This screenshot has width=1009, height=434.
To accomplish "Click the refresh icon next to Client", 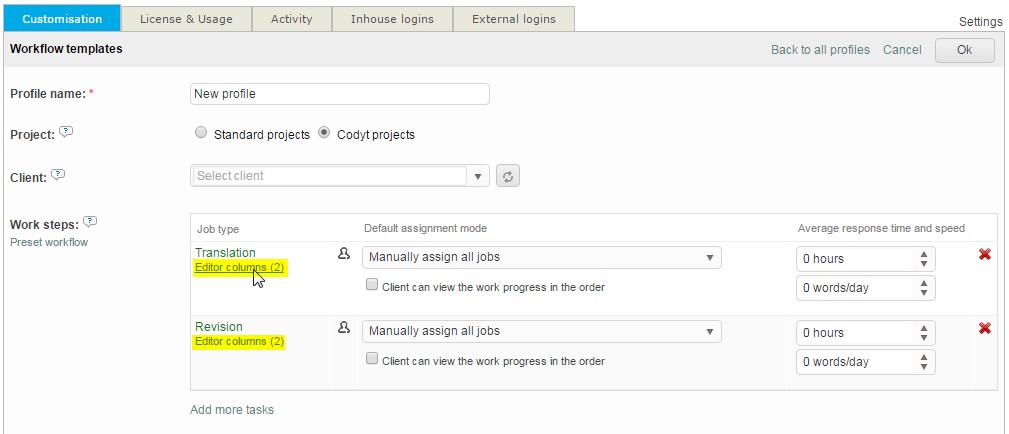I will pyautogui.click(x=508, y=176).
